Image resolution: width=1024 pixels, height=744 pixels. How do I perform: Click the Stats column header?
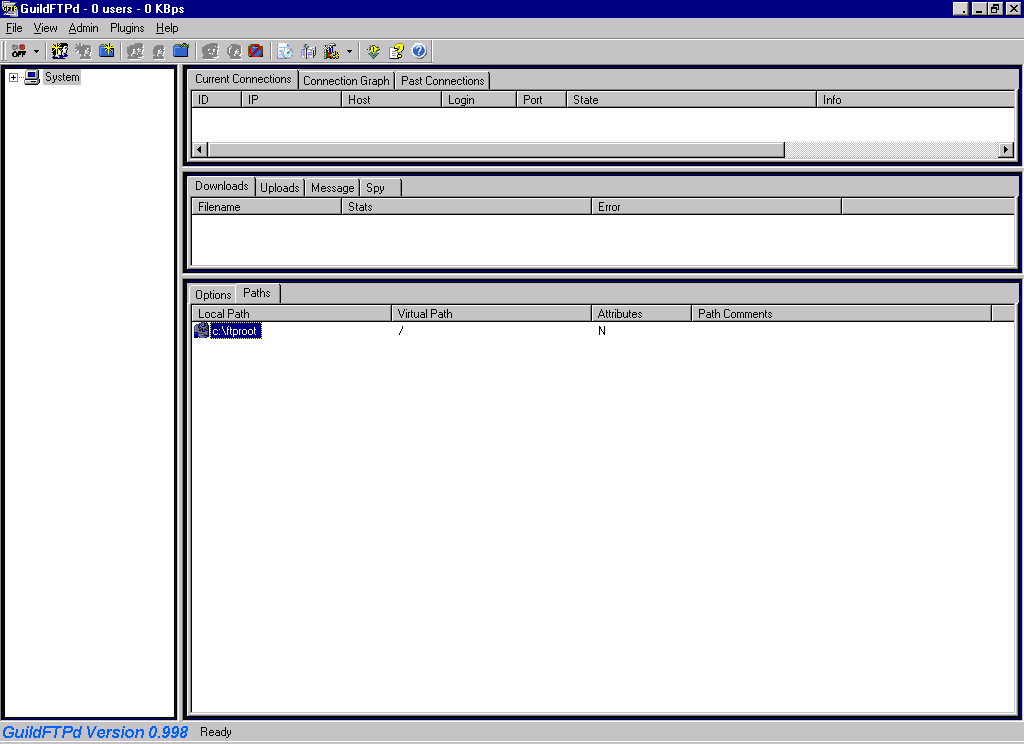click(x=466, y=206)
